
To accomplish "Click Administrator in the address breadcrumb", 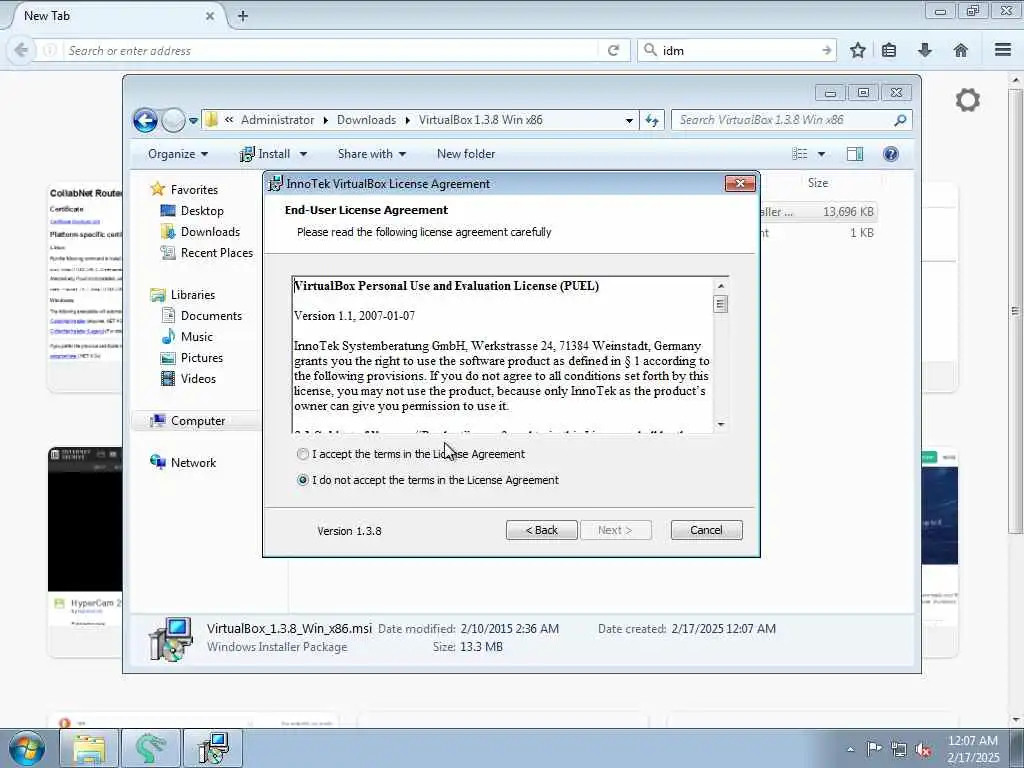I will [x=278, y=120].
